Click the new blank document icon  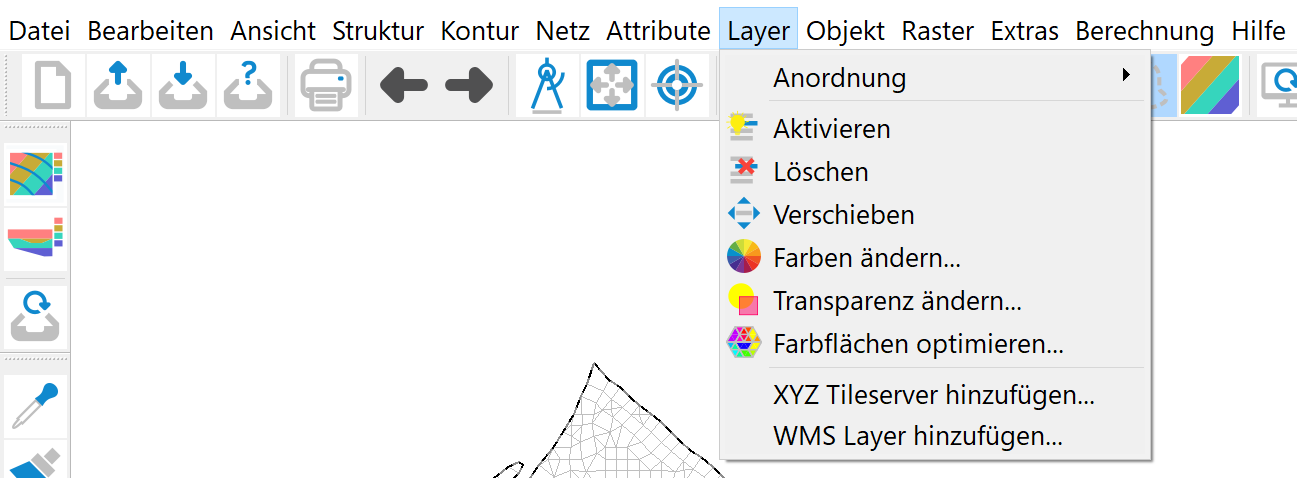(x=54, y=85)
